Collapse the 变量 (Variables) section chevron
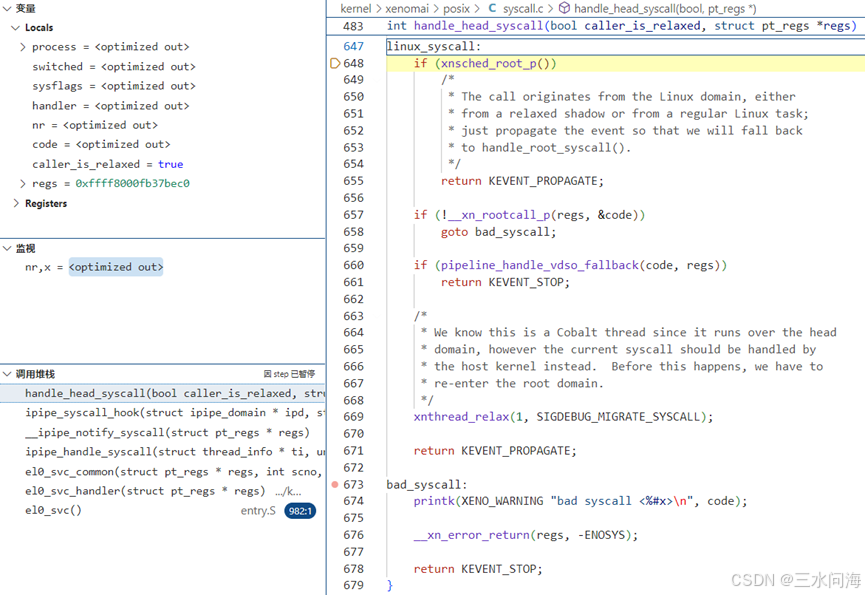This screenshot has width=865, height=595. pos(7,8)
